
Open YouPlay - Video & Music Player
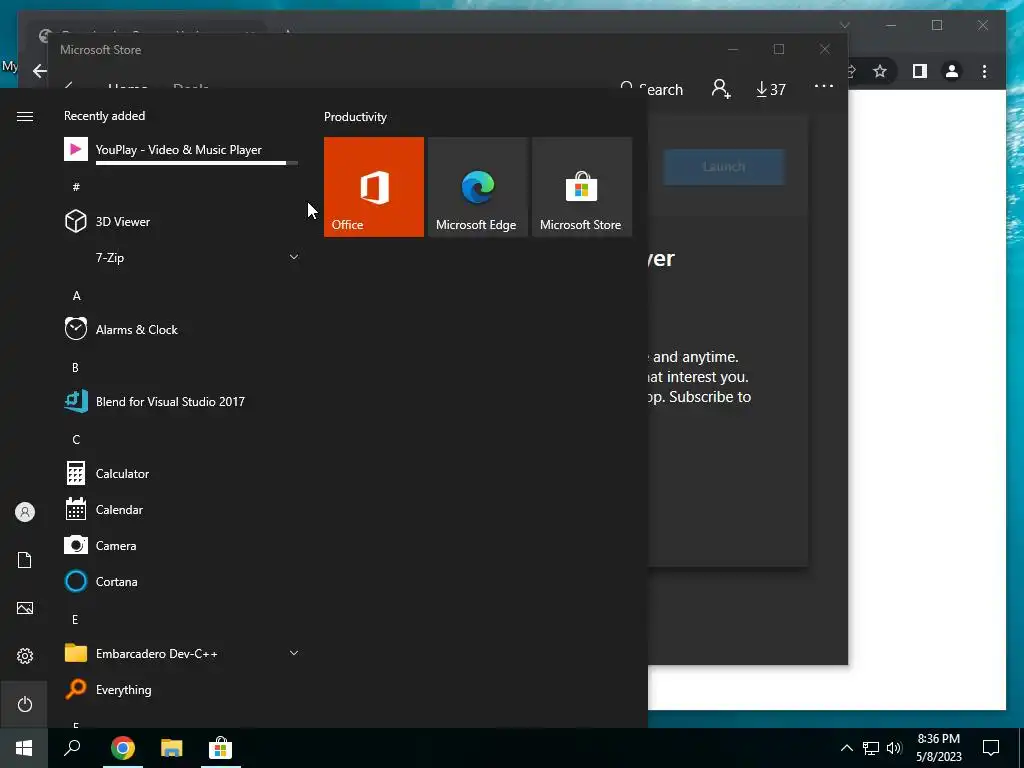pyautogui.click(x=181, y=150)
